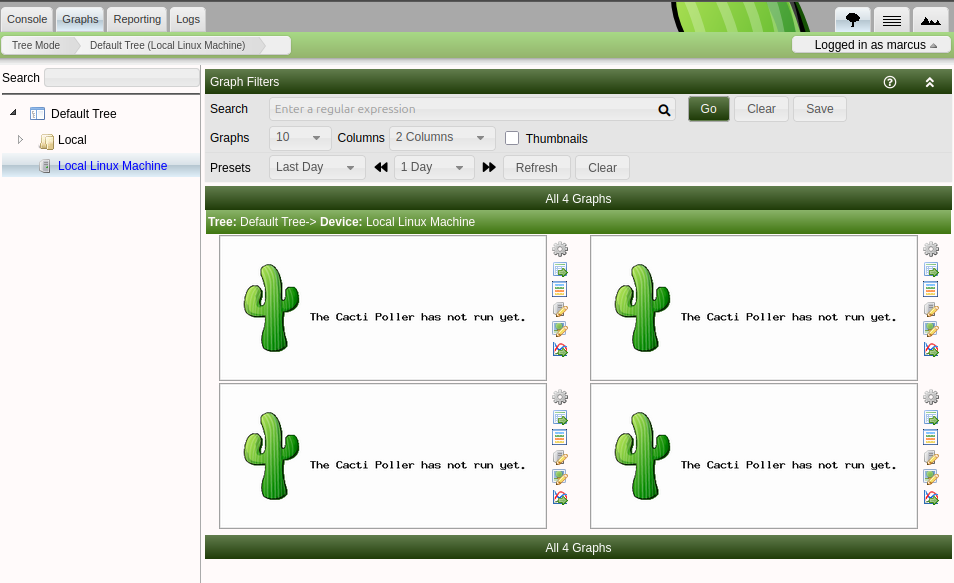Image resolution: width=954 pixels, height=583 pixels.
Task: Click the top-left graph image
Action: [x=383, y=308]
